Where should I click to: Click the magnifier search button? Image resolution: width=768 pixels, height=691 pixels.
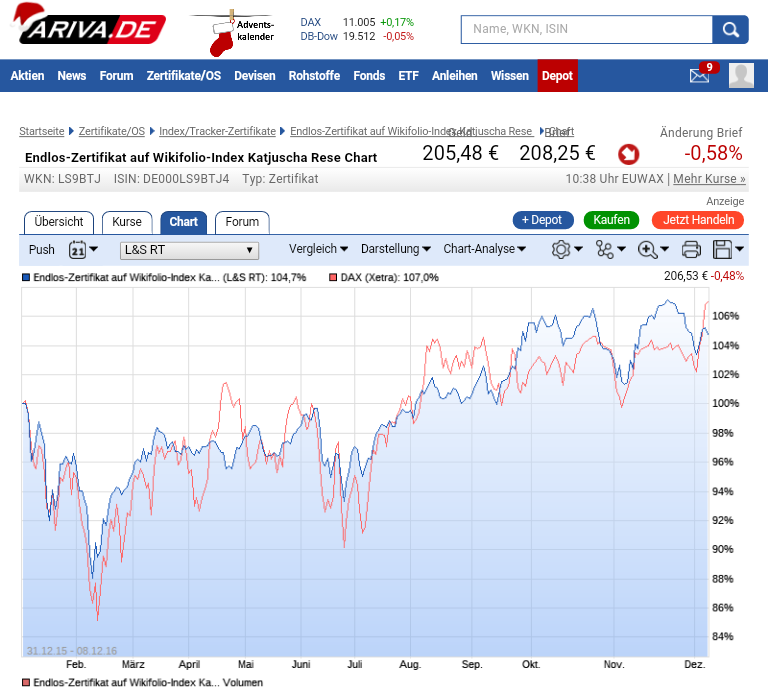[730, 29]
